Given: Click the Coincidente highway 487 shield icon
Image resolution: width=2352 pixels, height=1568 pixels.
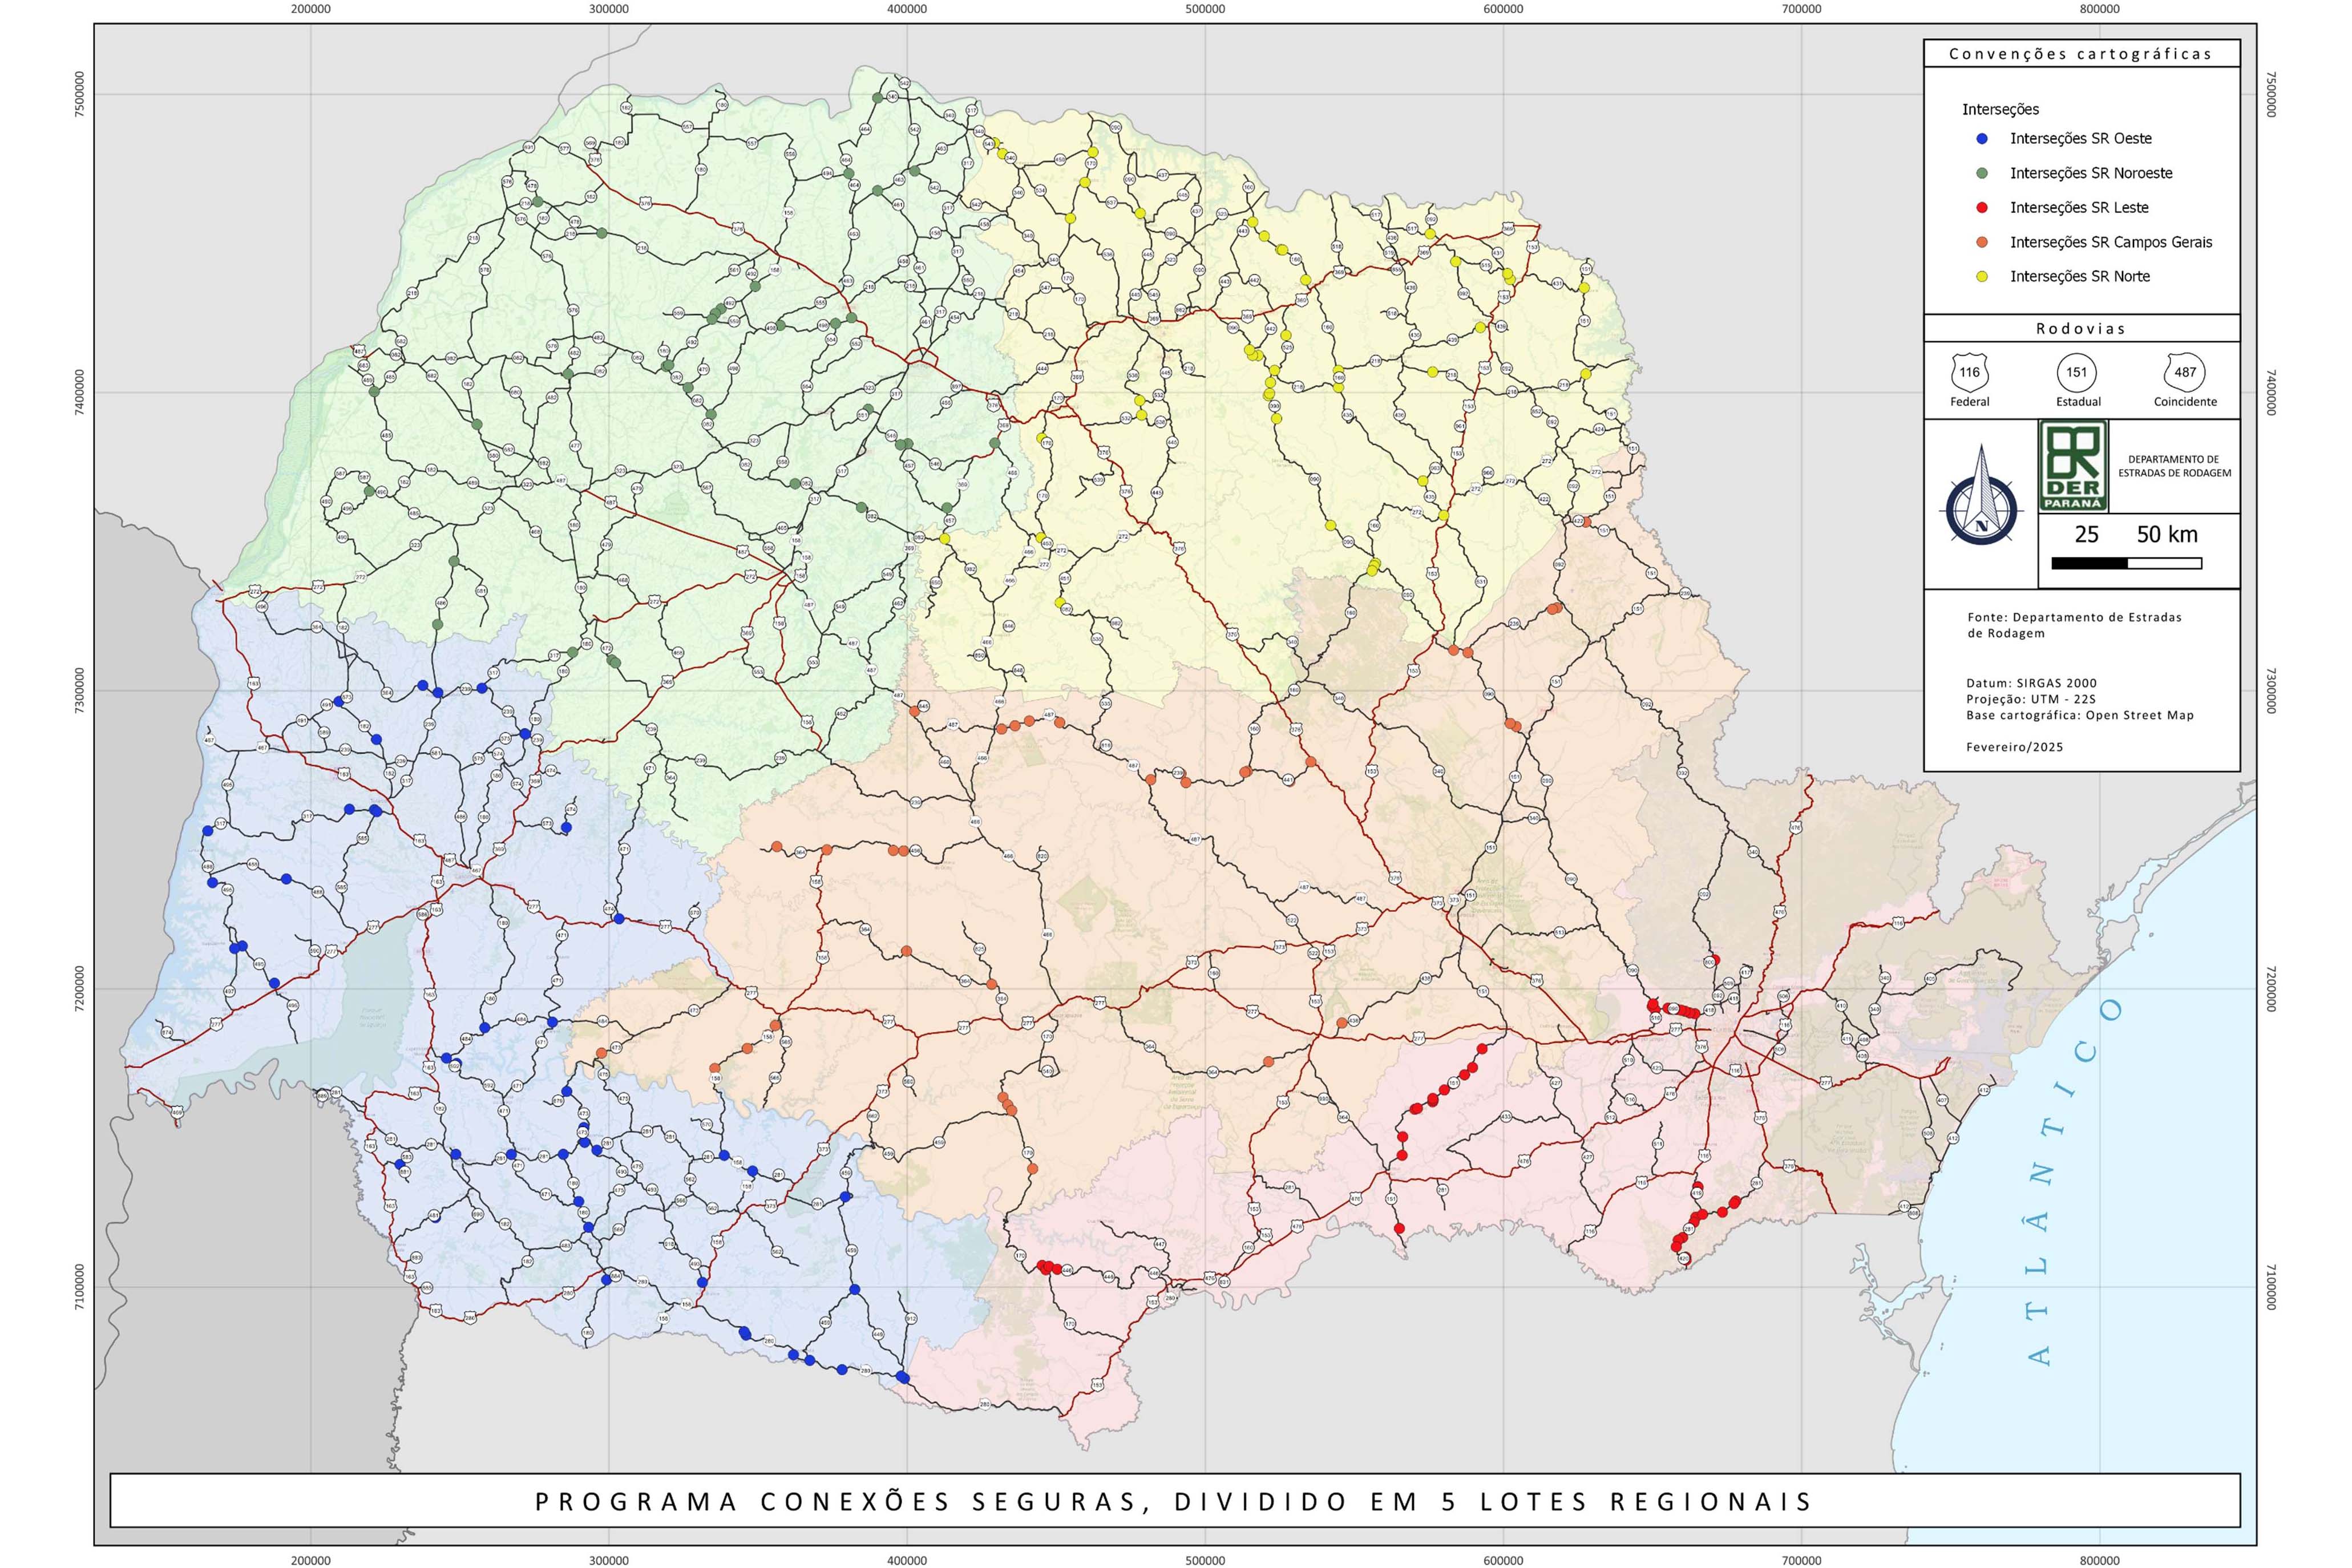Looking at the screenshot, I should click(2185, 372).
